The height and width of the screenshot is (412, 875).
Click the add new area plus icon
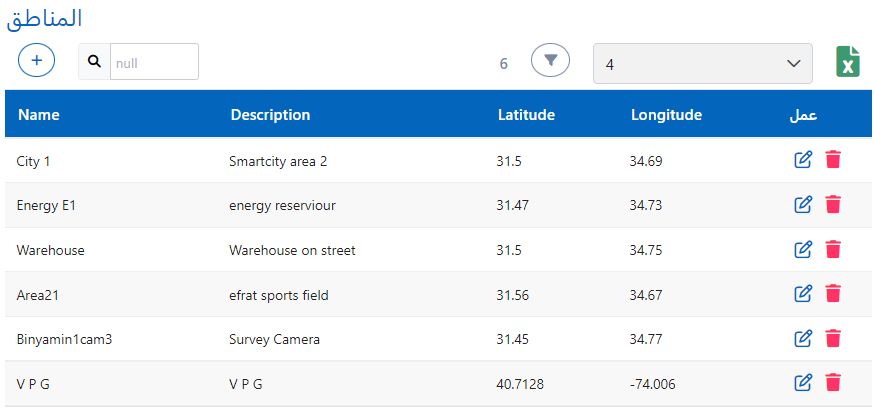pos(37,61)
